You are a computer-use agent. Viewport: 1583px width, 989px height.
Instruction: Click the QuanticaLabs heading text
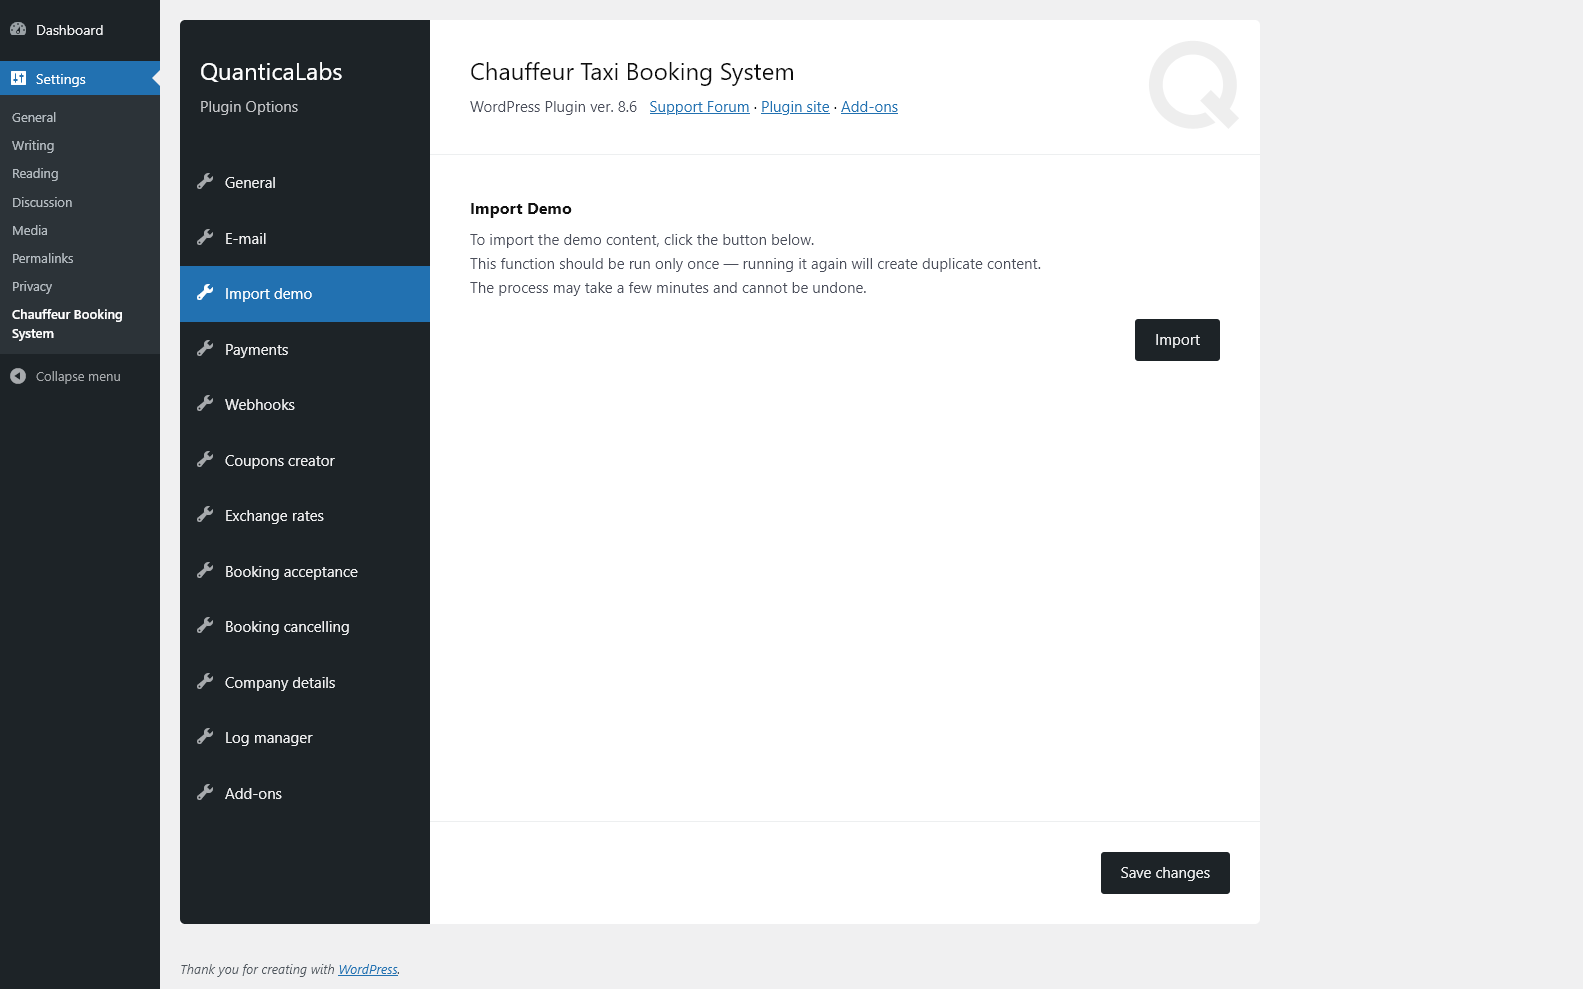point(271,72)
